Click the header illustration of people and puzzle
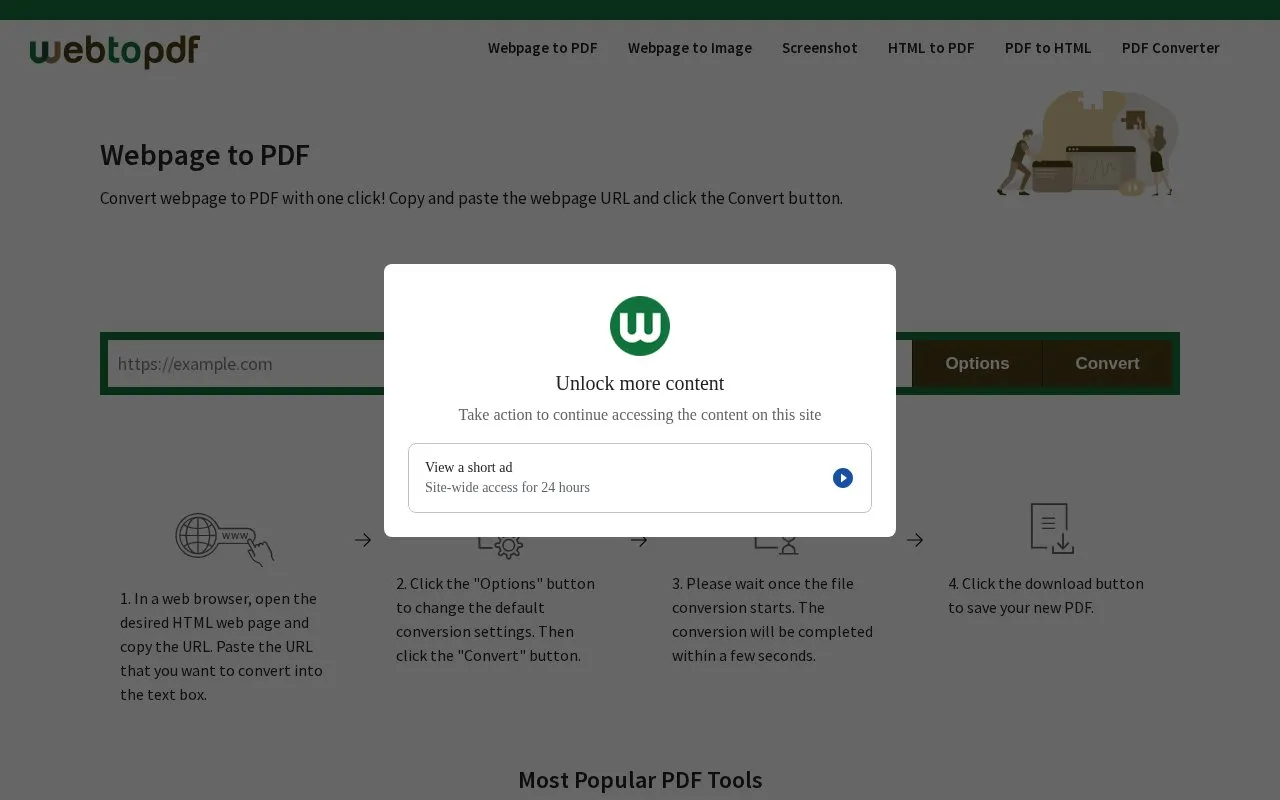This screenshot has width=1280, height=800. 1087,144
